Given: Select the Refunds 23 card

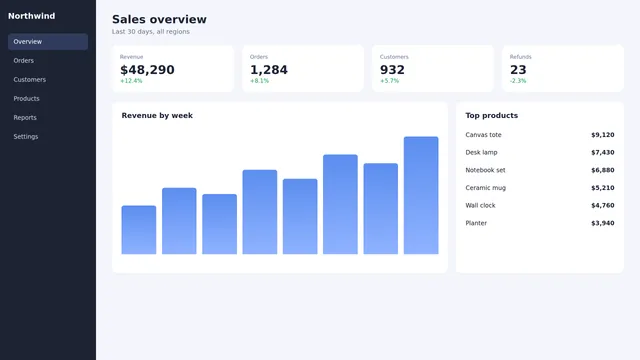Looking at the screenshot, I should pyautogui.click(x=563, y=69).
